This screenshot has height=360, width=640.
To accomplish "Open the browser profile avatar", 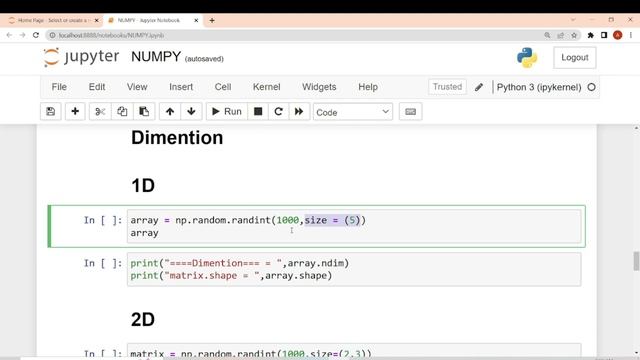I will pyautogui.click(x=618, y=35).
